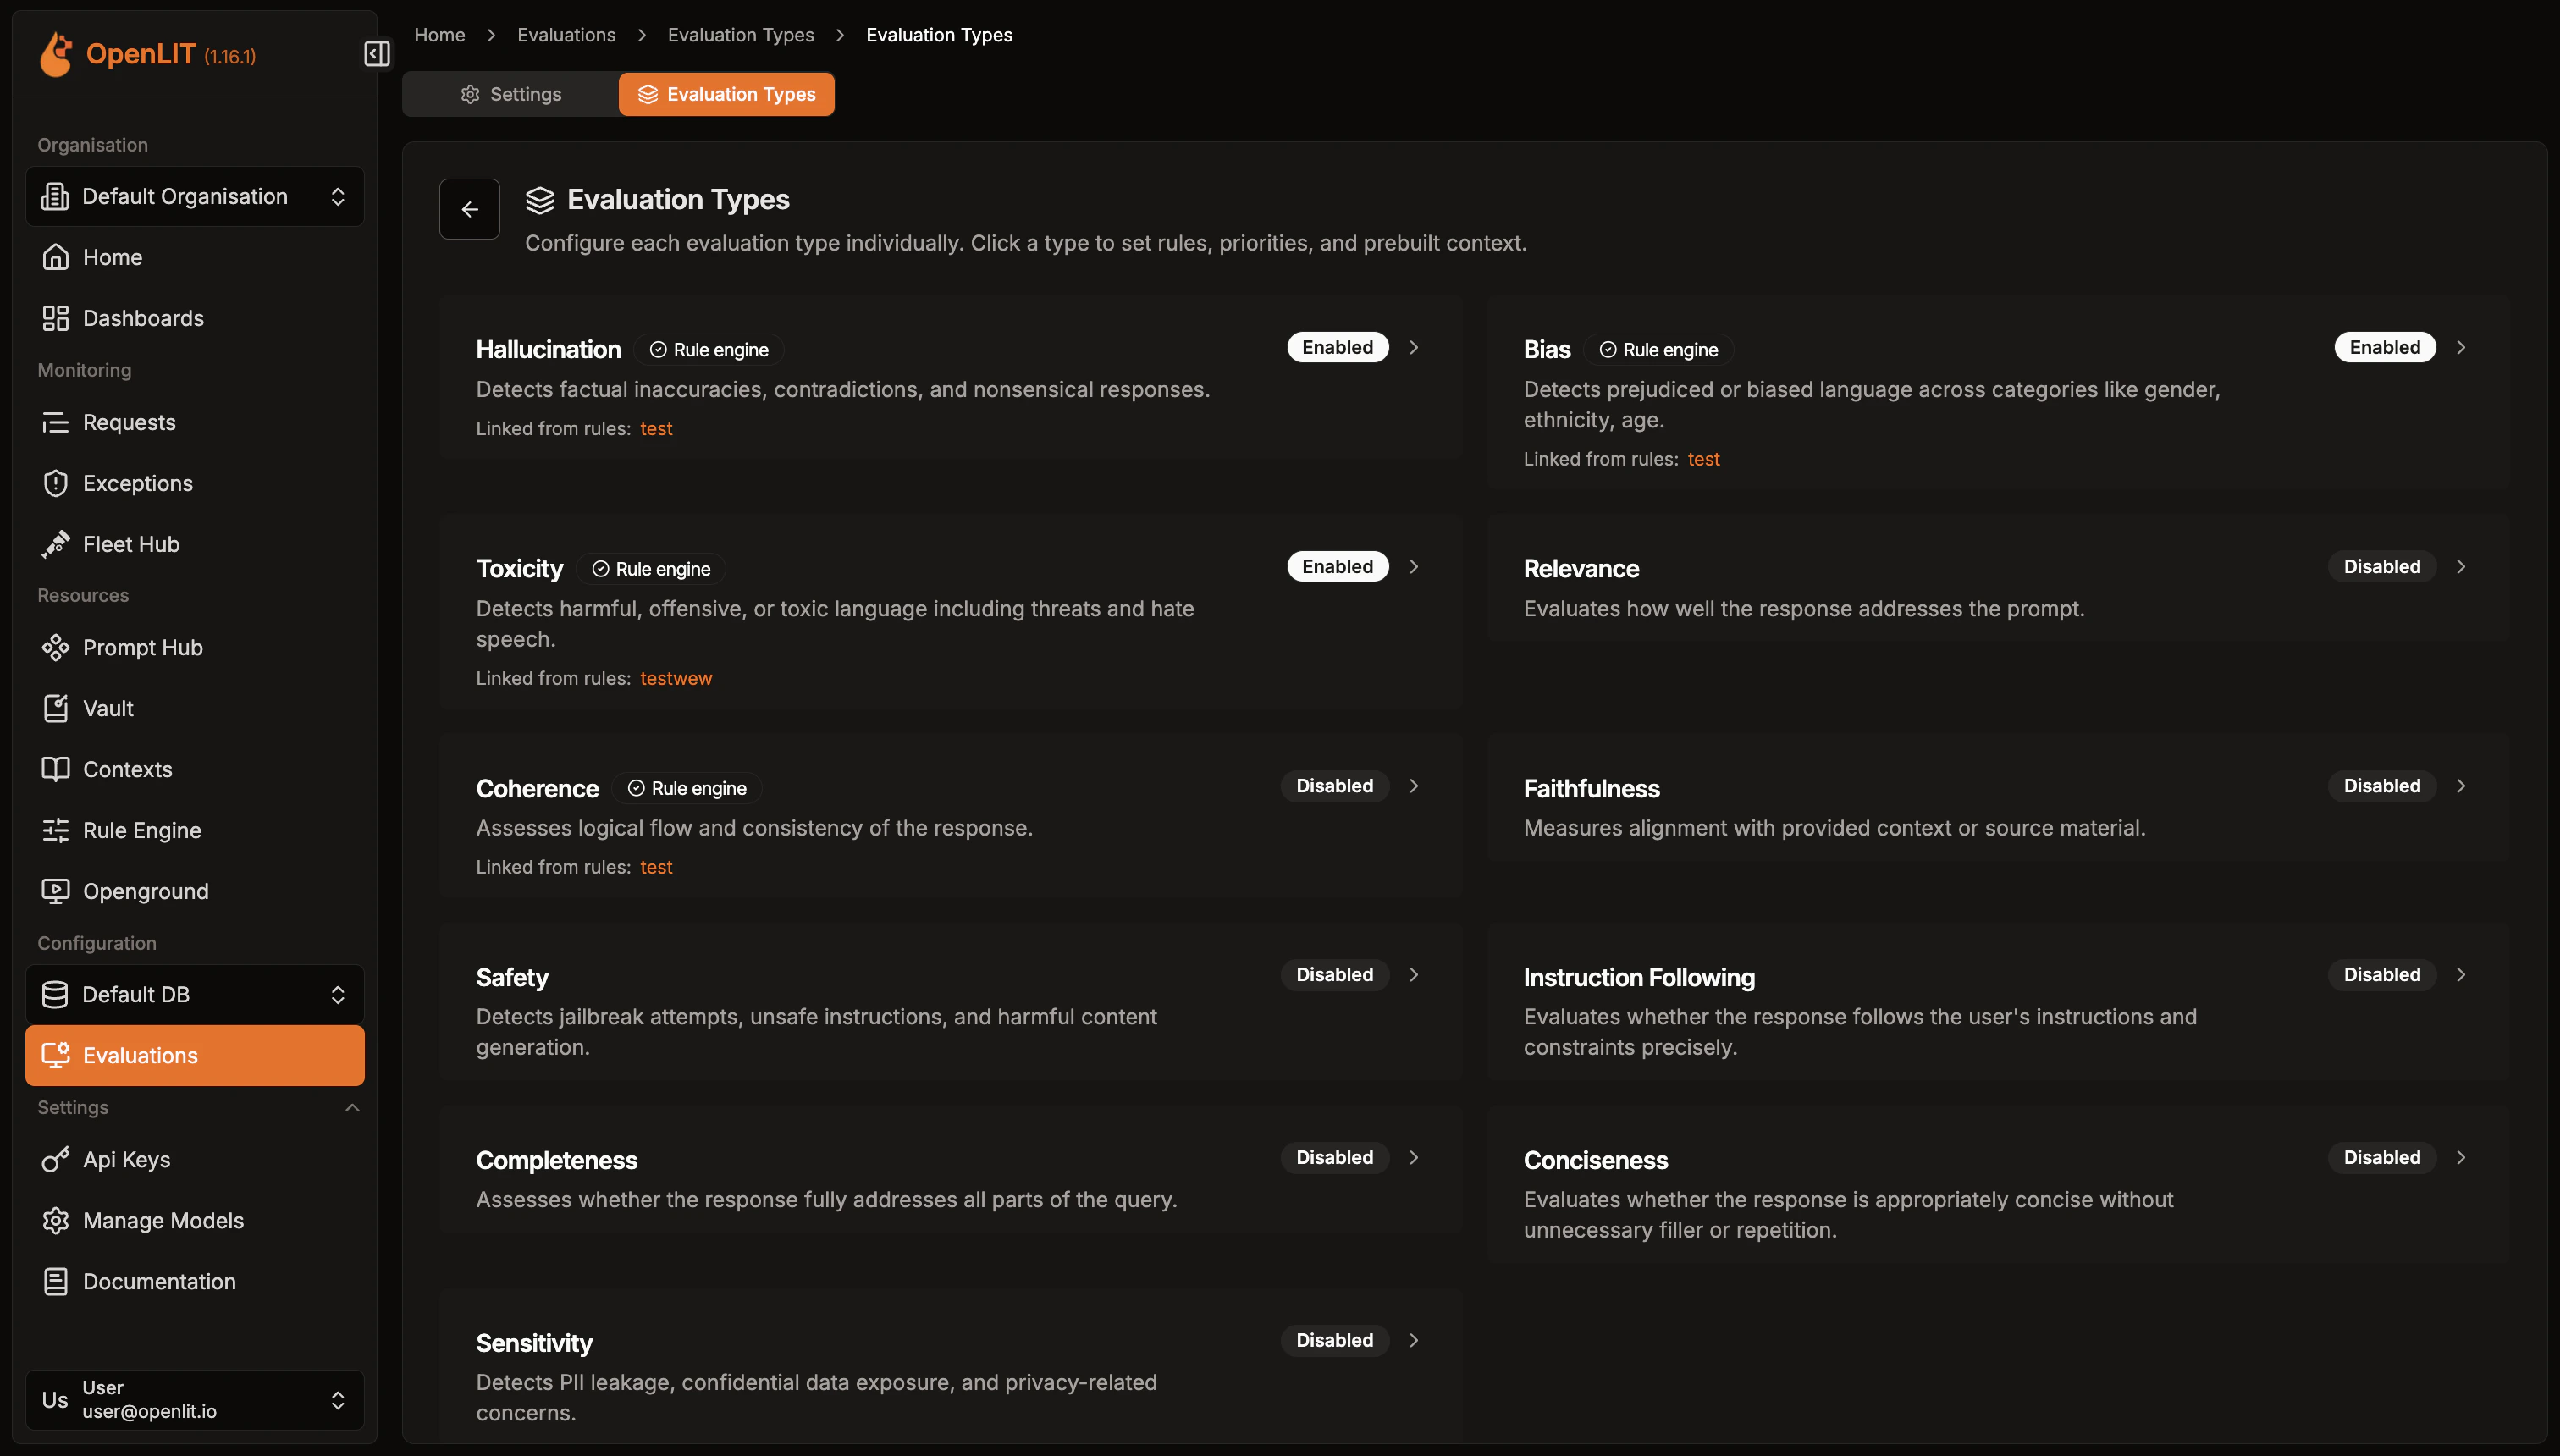Open Rule Engine sidebar item
2560x1456 pixels.
pyautogui.click(x=142, y=830)
